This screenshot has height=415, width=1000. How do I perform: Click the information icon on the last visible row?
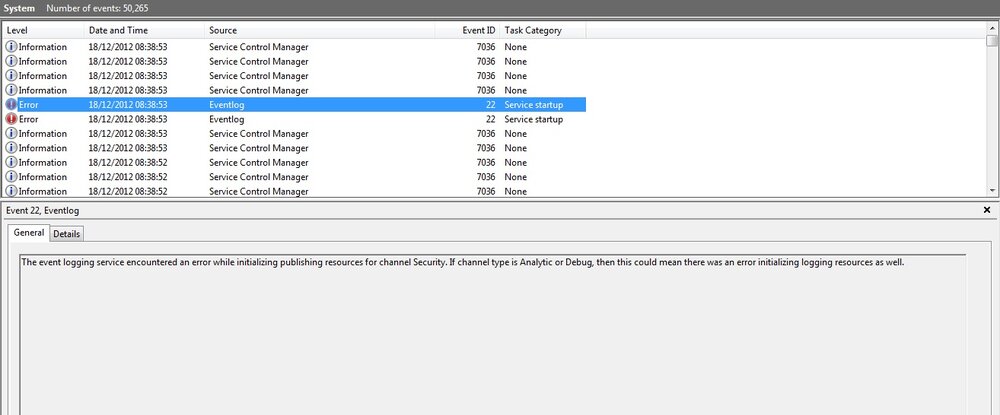[11, 191]
